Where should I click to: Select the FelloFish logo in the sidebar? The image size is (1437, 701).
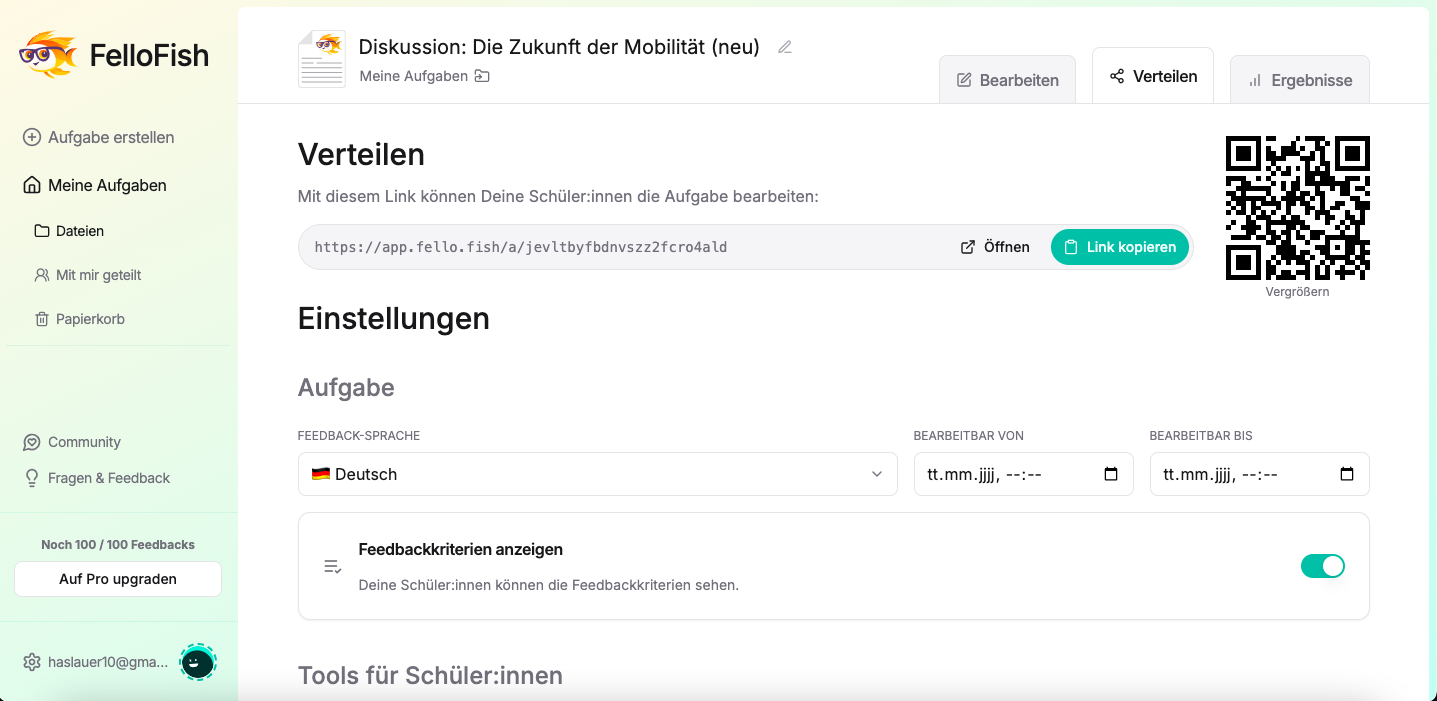click(113, 55)
